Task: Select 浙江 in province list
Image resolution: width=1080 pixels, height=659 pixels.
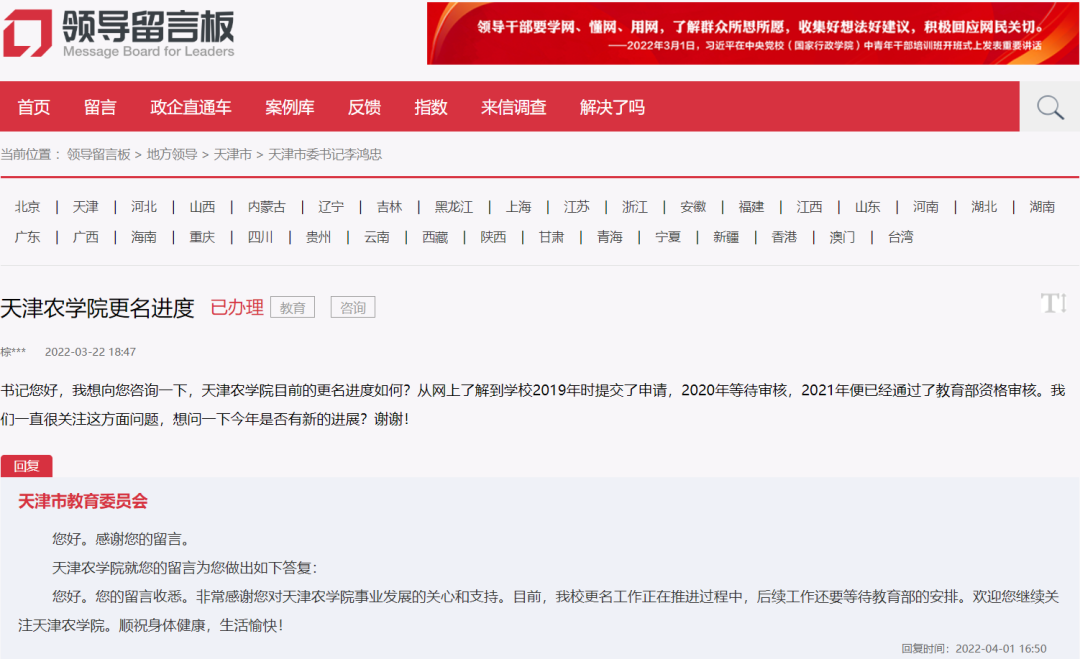Action: coord(635,207)
